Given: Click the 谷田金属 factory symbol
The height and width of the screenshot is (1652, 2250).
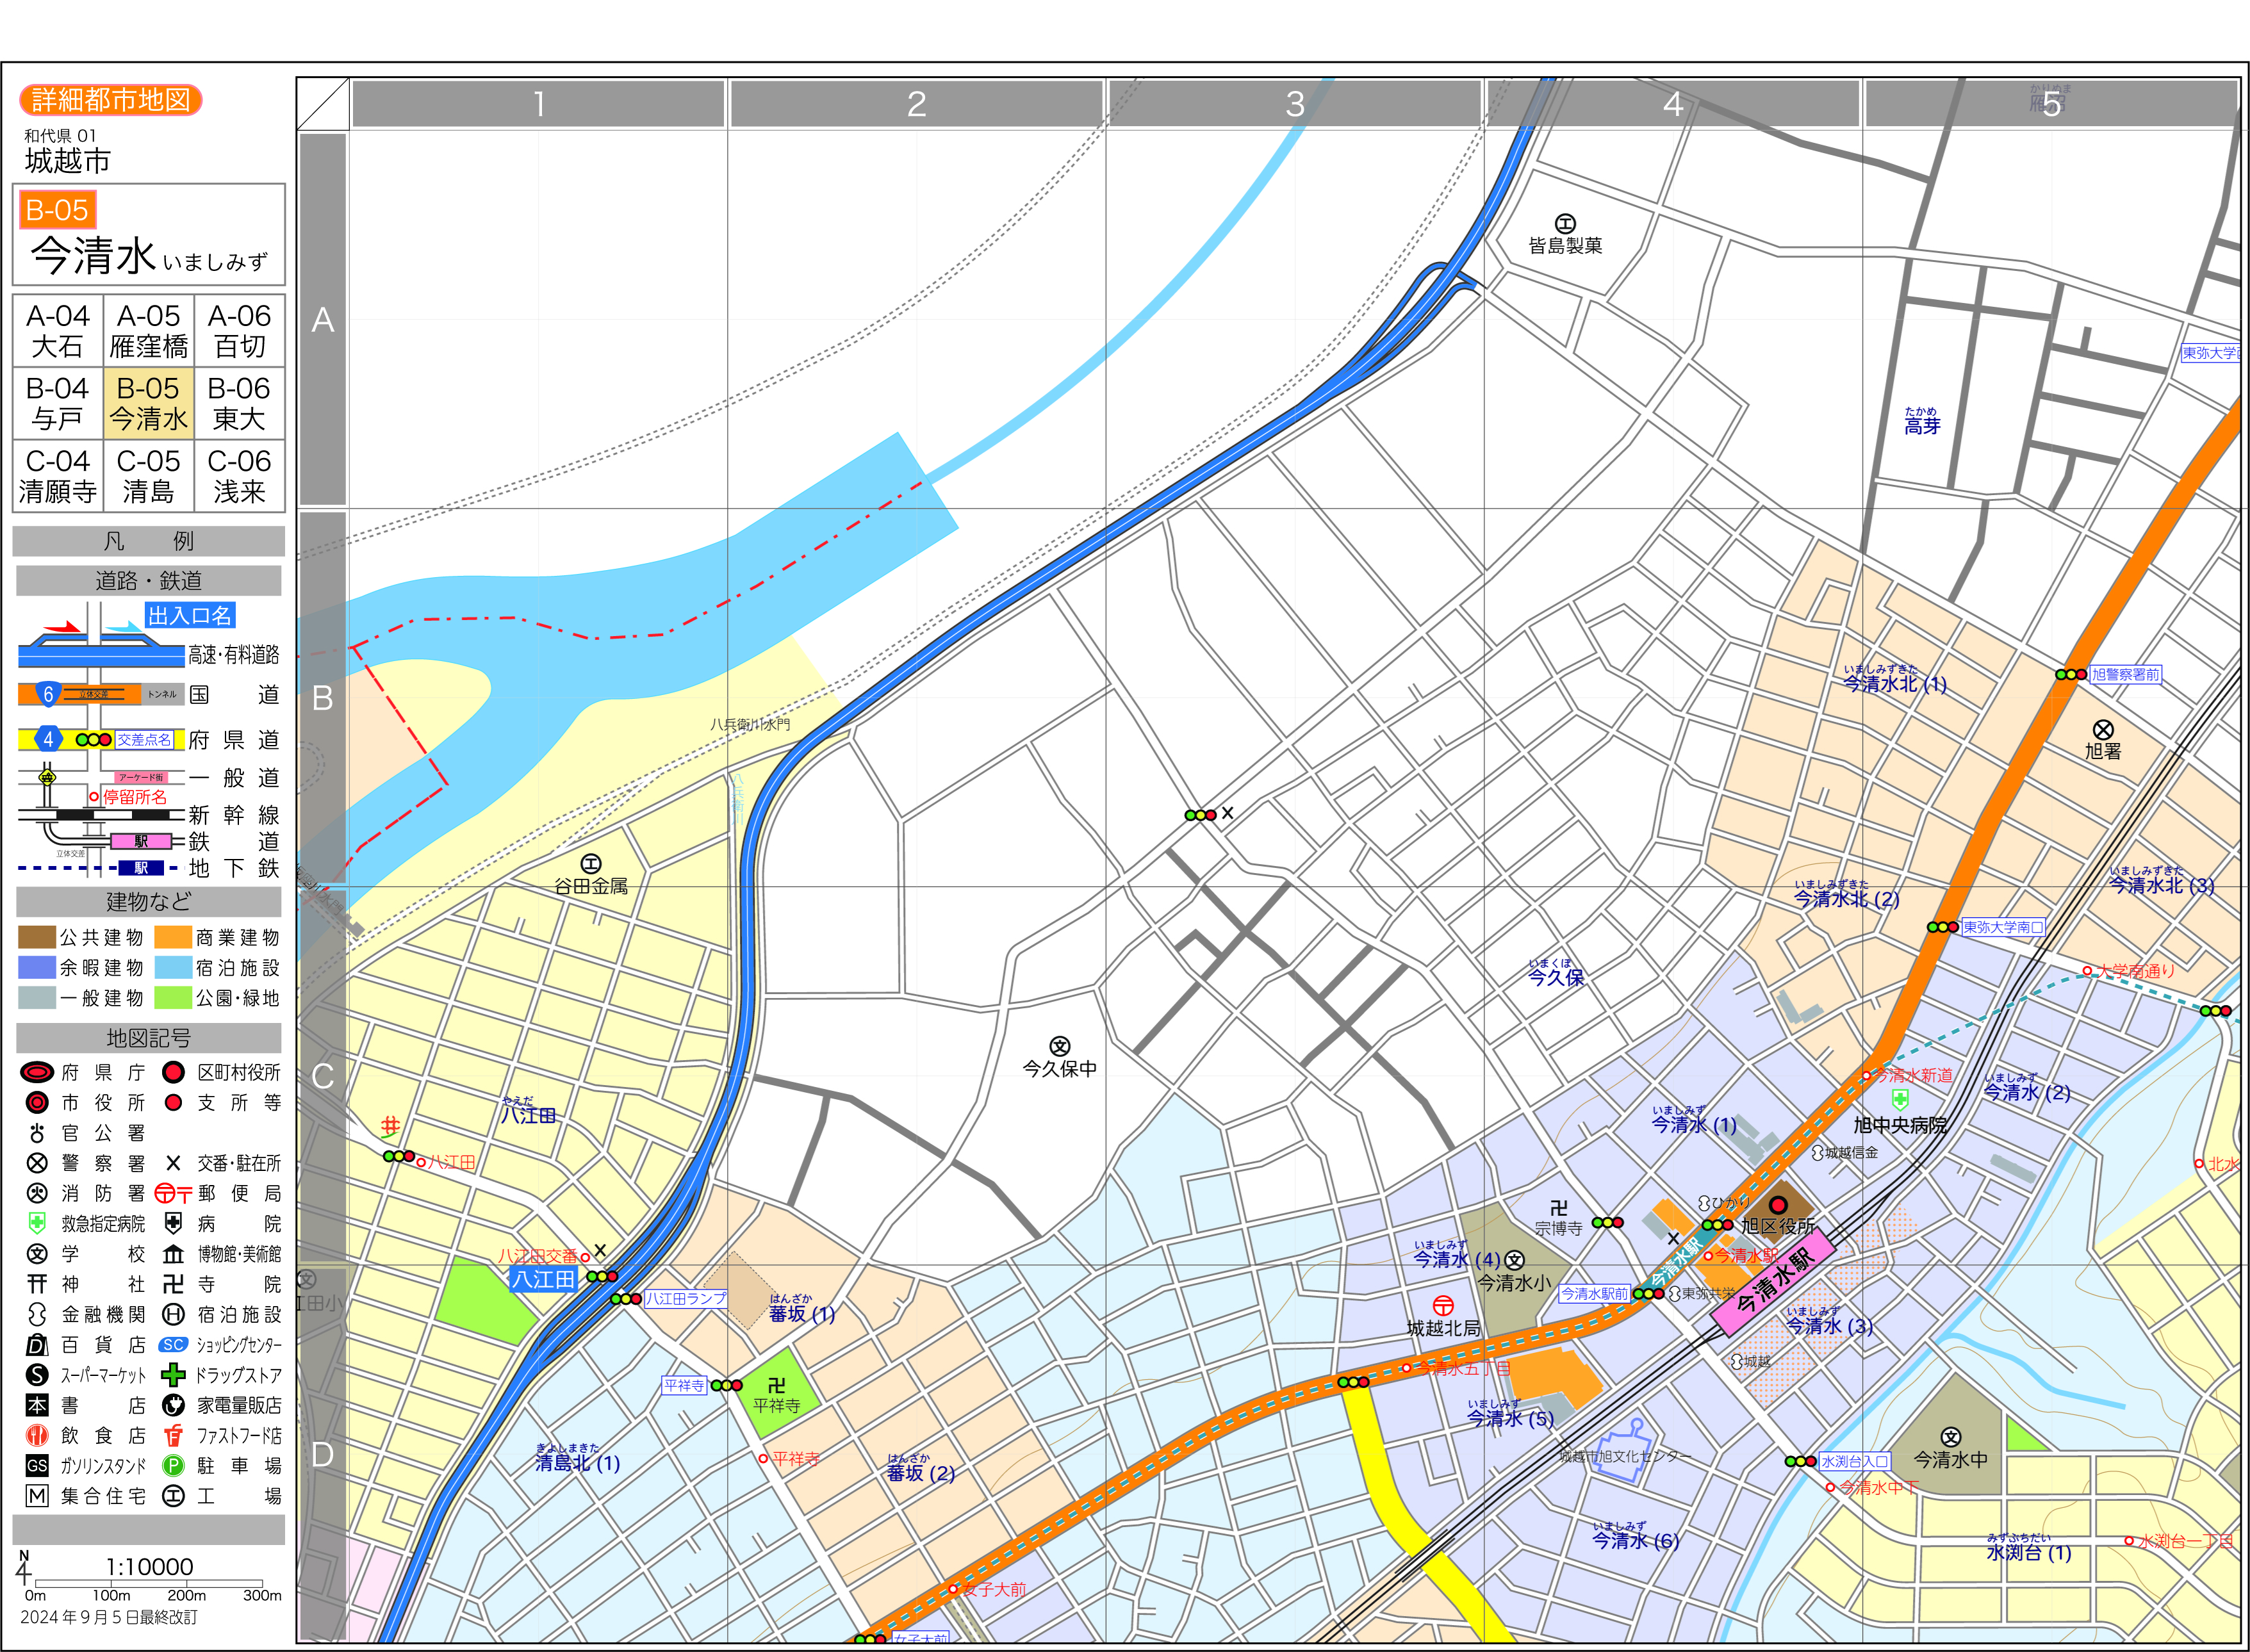Looking at the screenshot, I should [591, 863].
